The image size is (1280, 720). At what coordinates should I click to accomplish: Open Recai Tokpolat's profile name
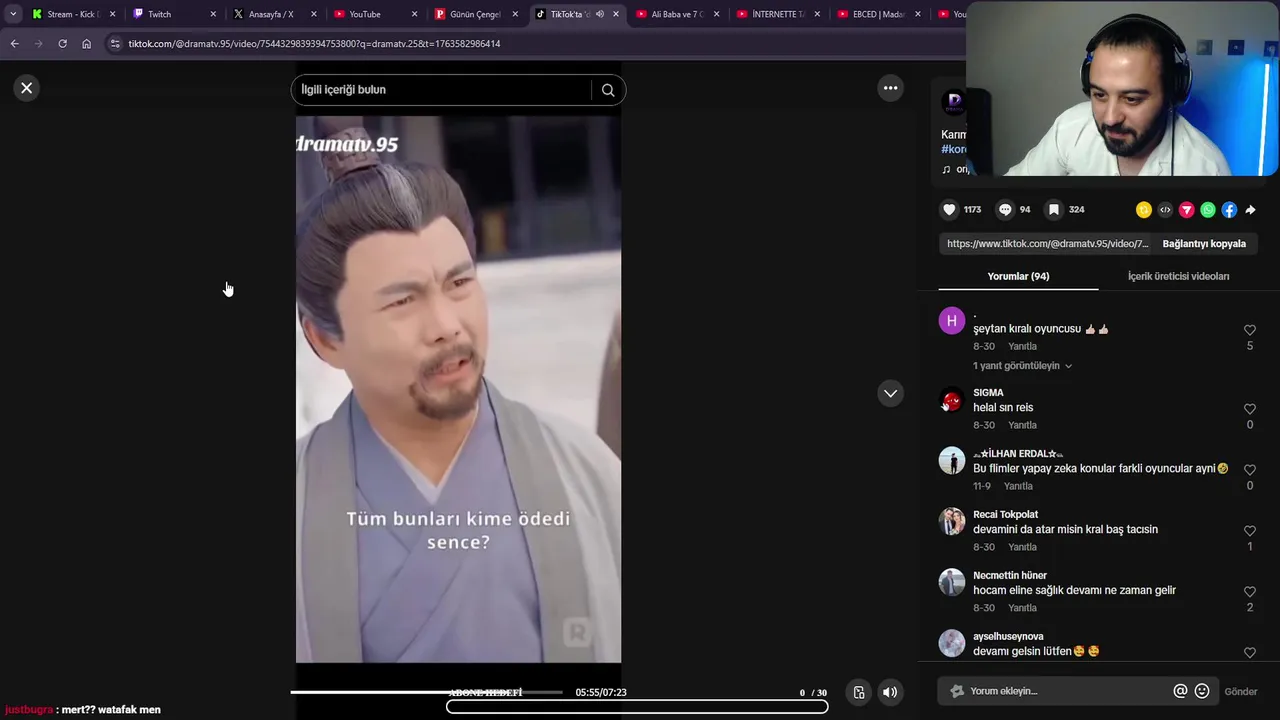pos(1005,515)
